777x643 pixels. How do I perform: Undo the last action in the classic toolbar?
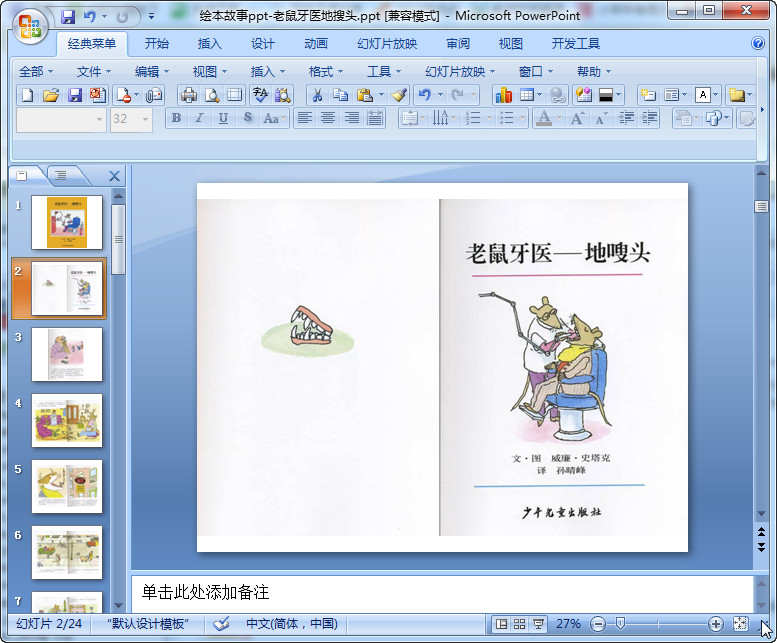pyautogui.click(x=425, y=95)
